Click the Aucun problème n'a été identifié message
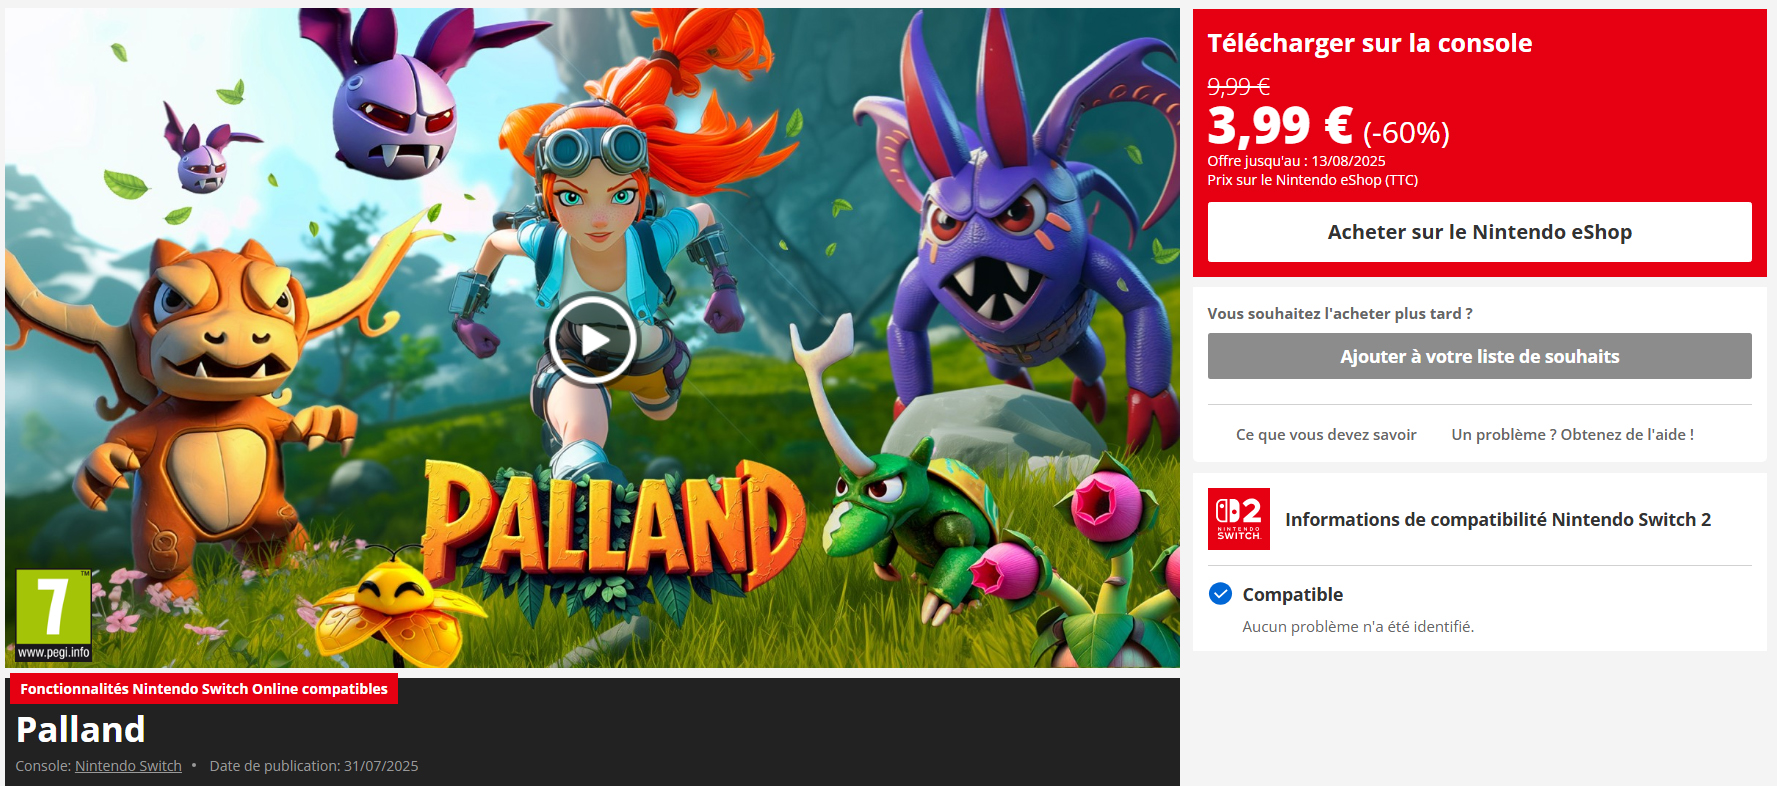Image resolution: width=1780 pixels, height=786 pixels. [x=1358, y=627]
